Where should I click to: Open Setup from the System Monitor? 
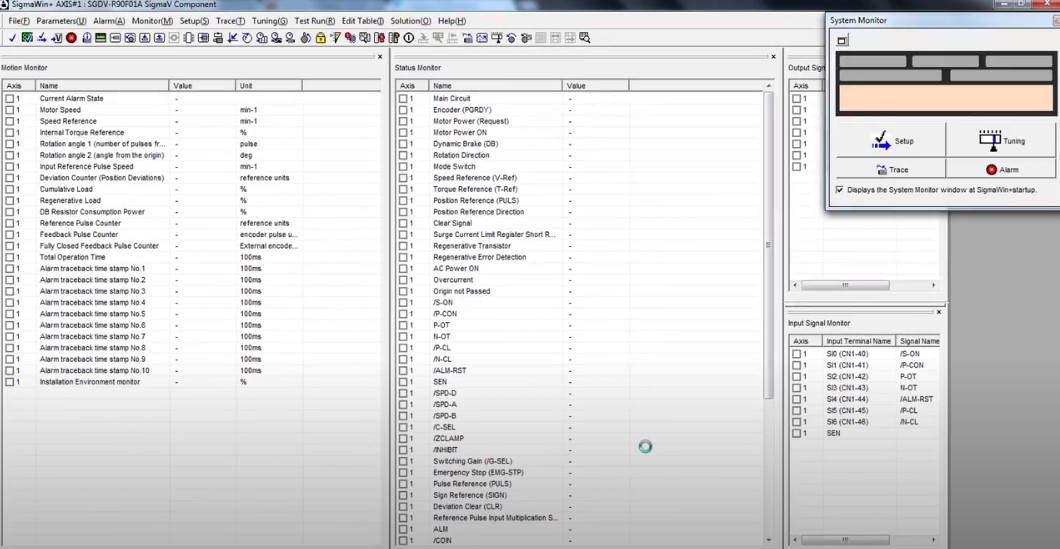(889, 141)
